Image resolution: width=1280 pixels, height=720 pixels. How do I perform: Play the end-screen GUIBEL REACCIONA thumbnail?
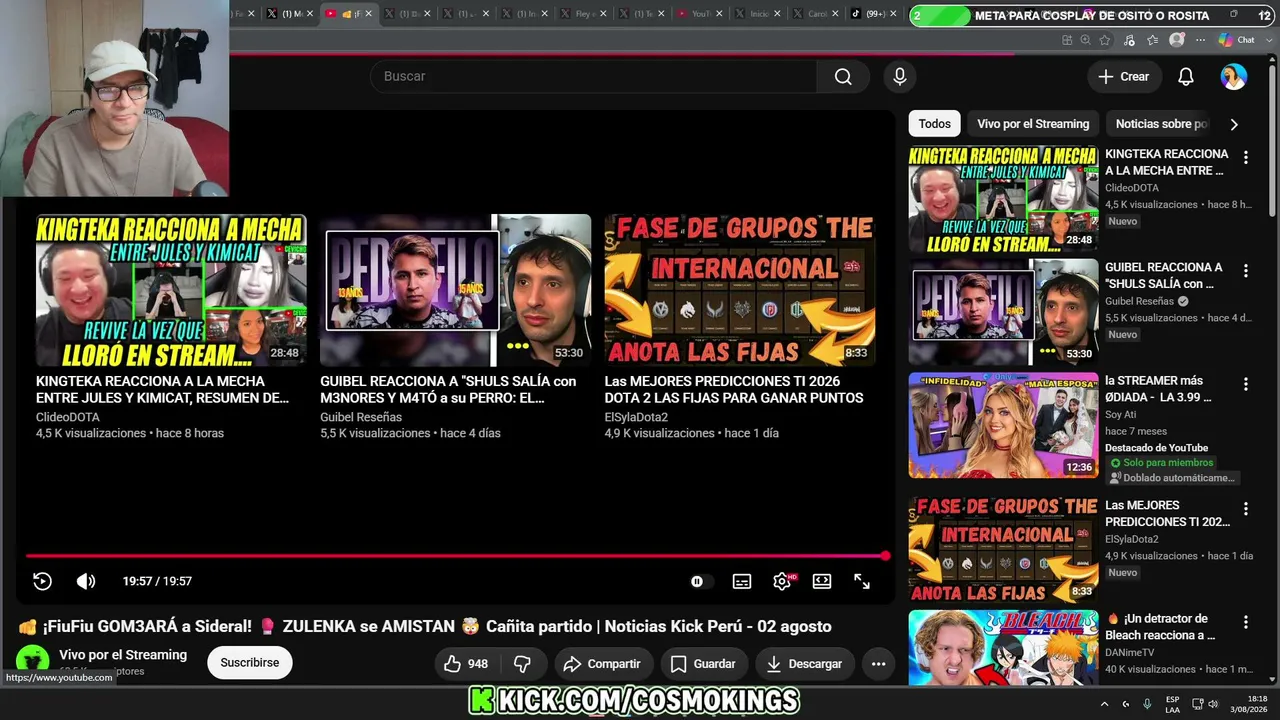click(455, 290)
